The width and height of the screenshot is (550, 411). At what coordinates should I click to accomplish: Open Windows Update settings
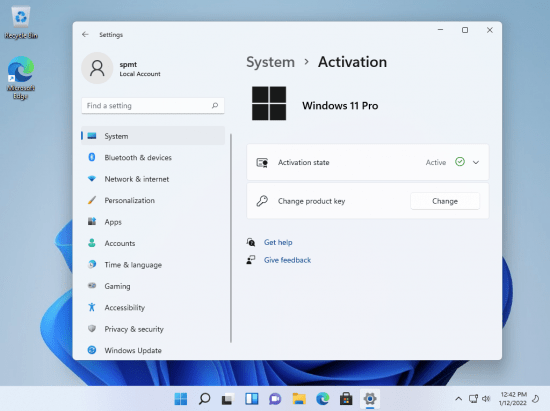pyautogui.click(x=153, y=350)
